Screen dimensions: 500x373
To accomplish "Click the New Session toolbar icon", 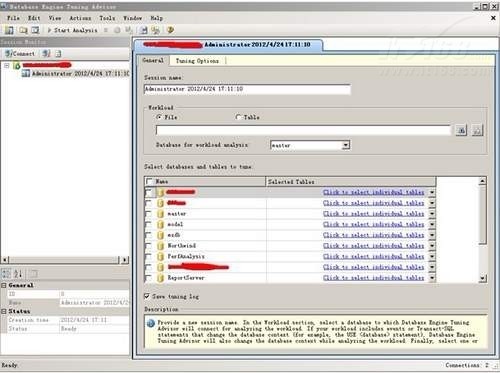I will click(9, 30).
